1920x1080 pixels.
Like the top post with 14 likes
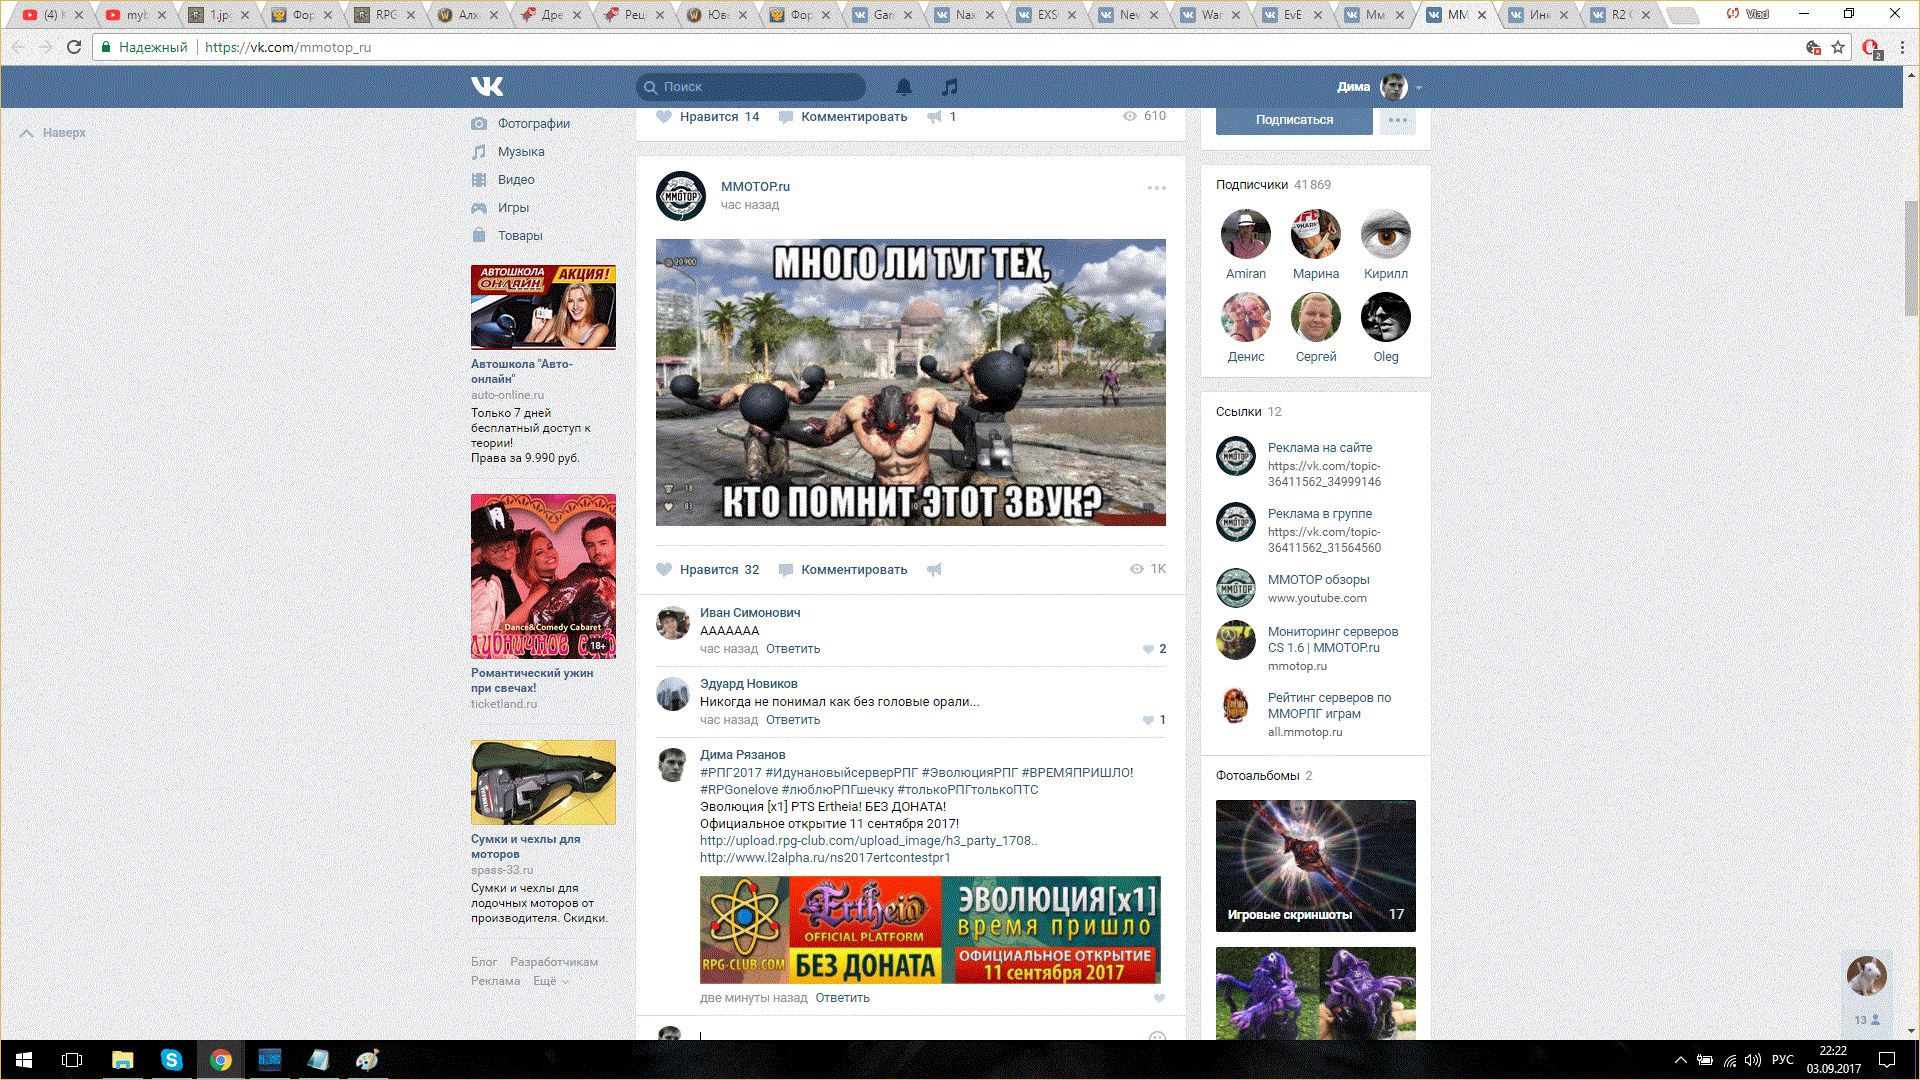pos(707,117)
